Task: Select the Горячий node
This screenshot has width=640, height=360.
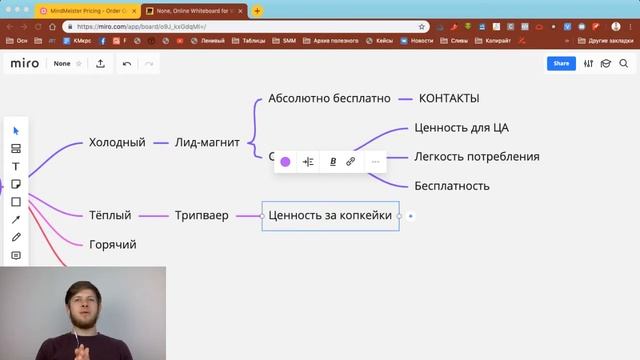Action: (x=113, y=244)
